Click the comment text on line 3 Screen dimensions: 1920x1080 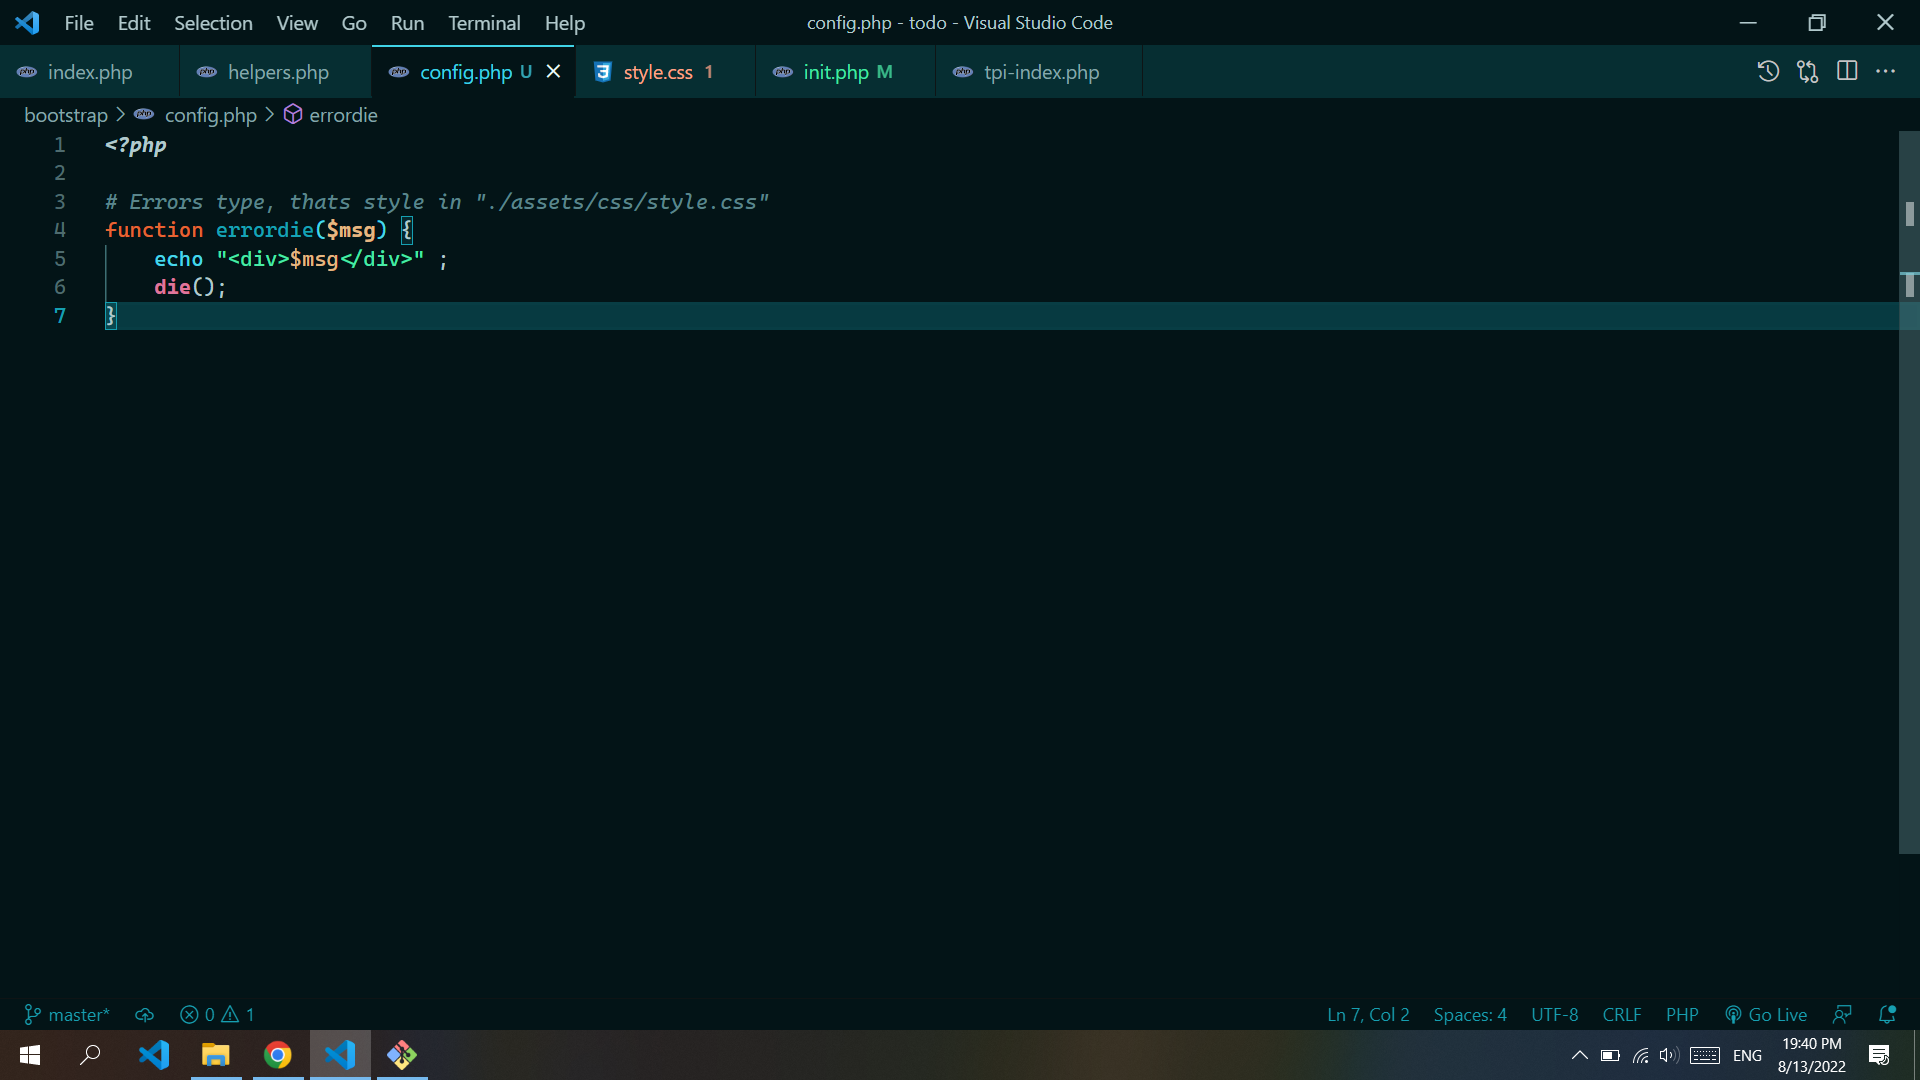[x=437, y=202]
